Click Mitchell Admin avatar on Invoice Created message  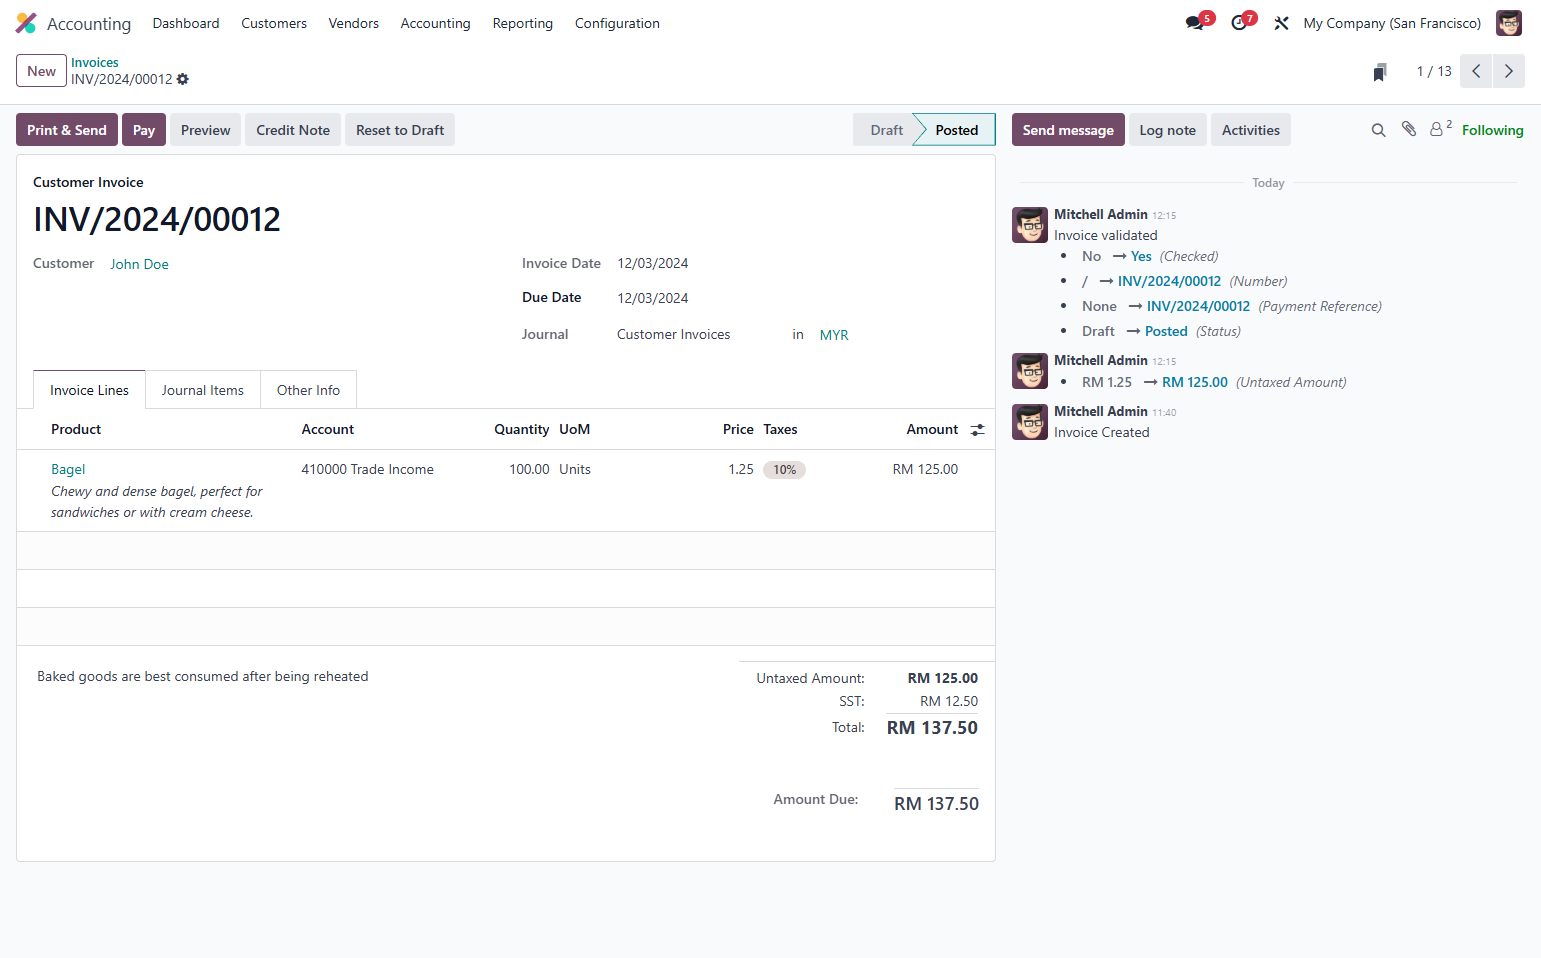click(x=1030, y=422)
